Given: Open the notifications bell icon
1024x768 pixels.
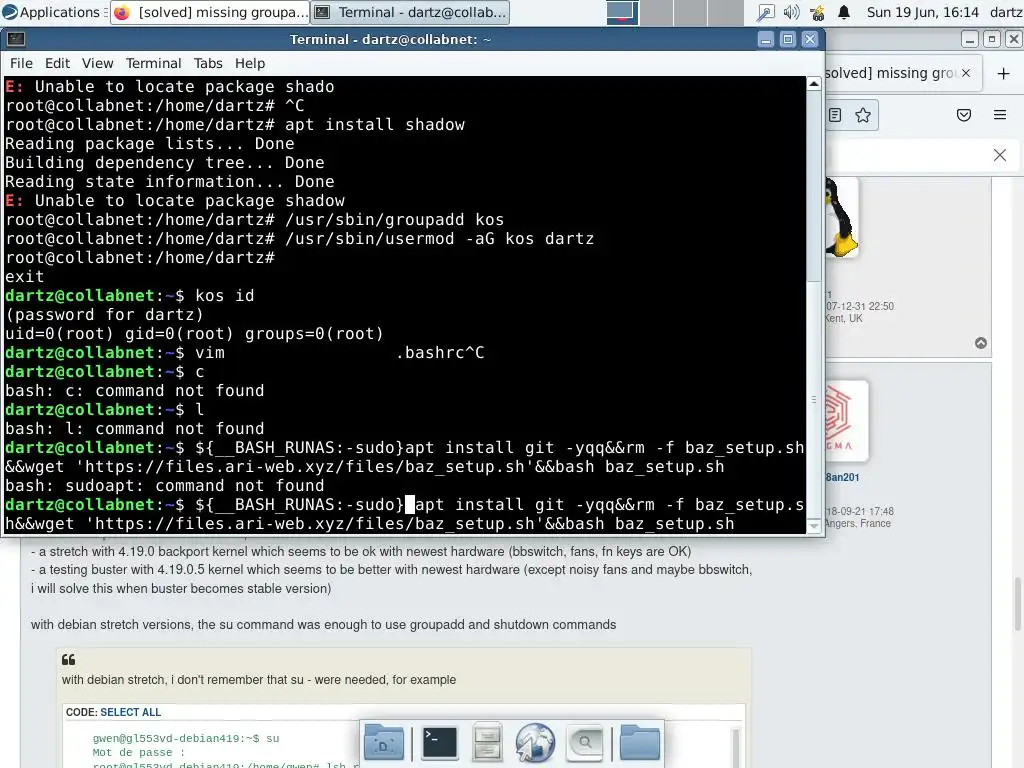Looking at the screenshot, I should click(844, 12).
